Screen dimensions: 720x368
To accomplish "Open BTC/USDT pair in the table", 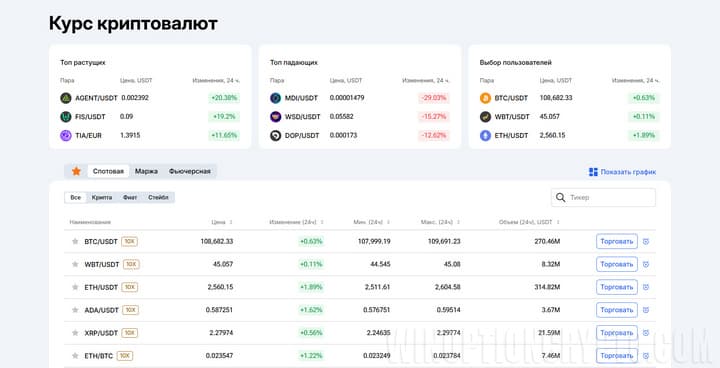I will coord(101,241).
